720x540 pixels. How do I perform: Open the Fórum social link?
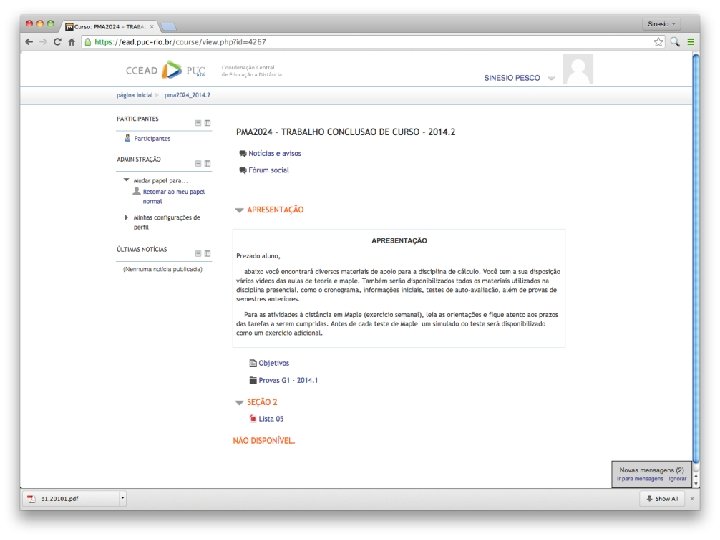tap(268, 170)
